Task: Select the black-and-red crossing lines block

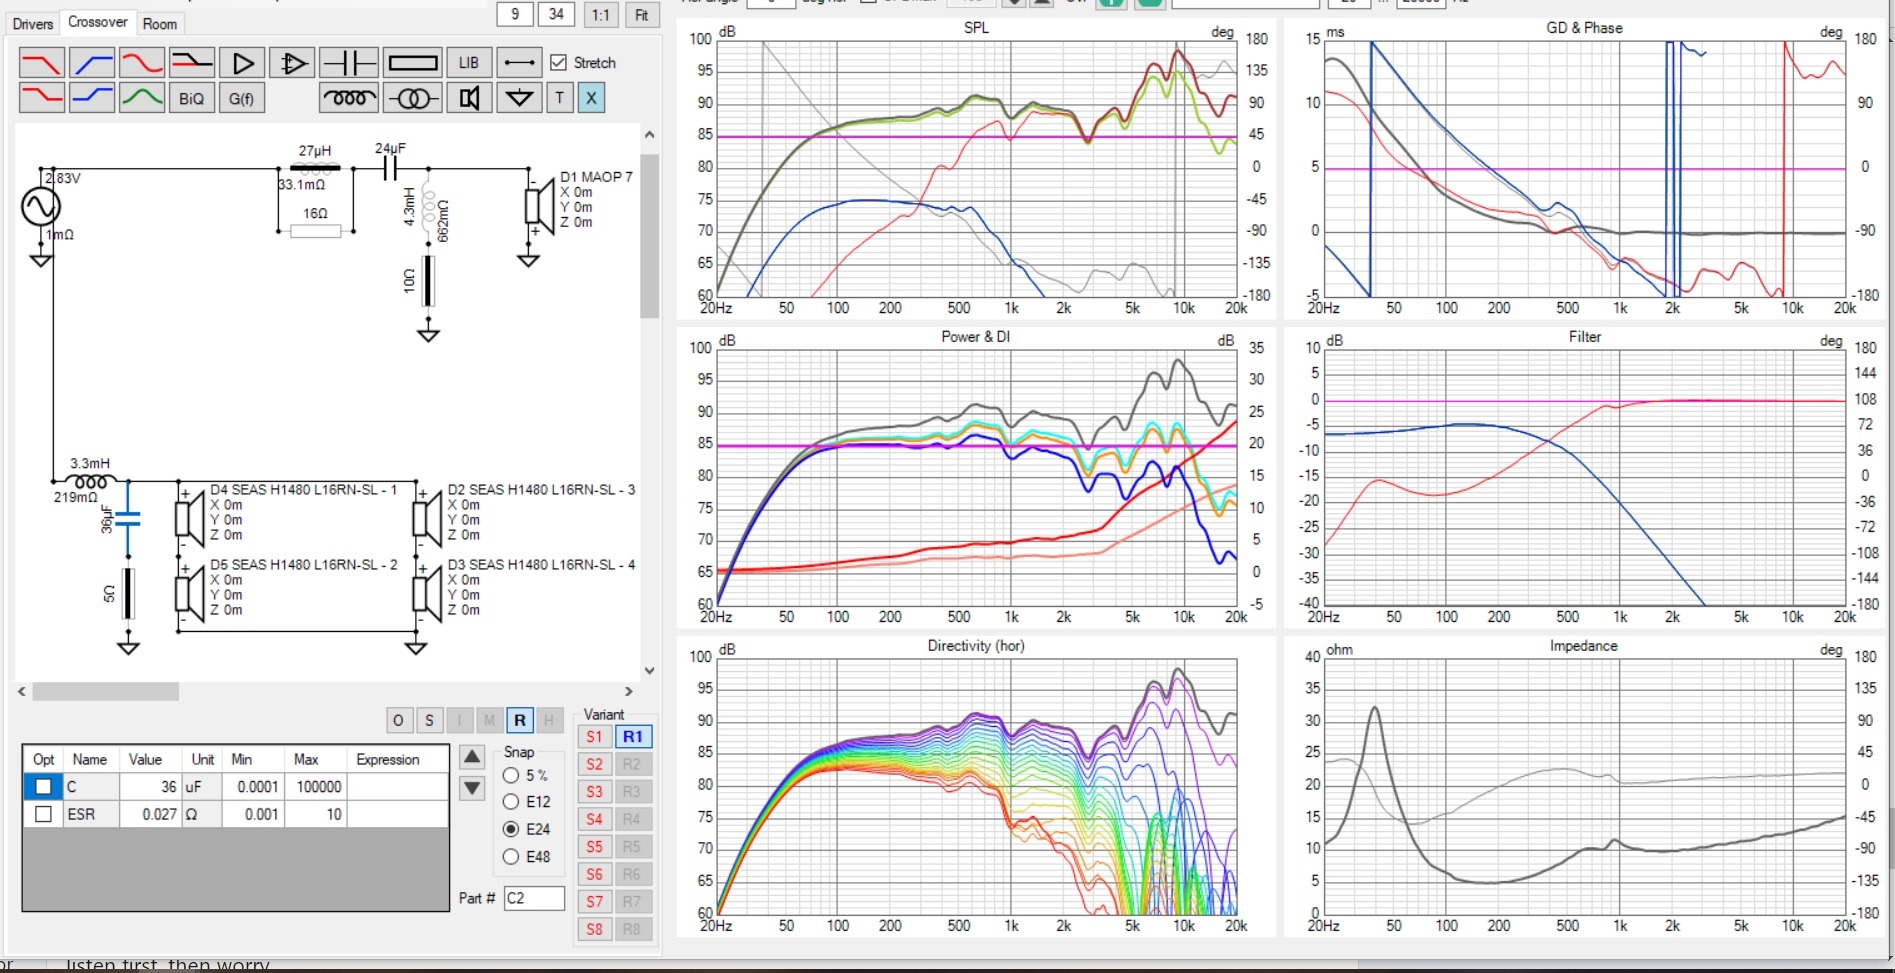Action: [191, 63]
